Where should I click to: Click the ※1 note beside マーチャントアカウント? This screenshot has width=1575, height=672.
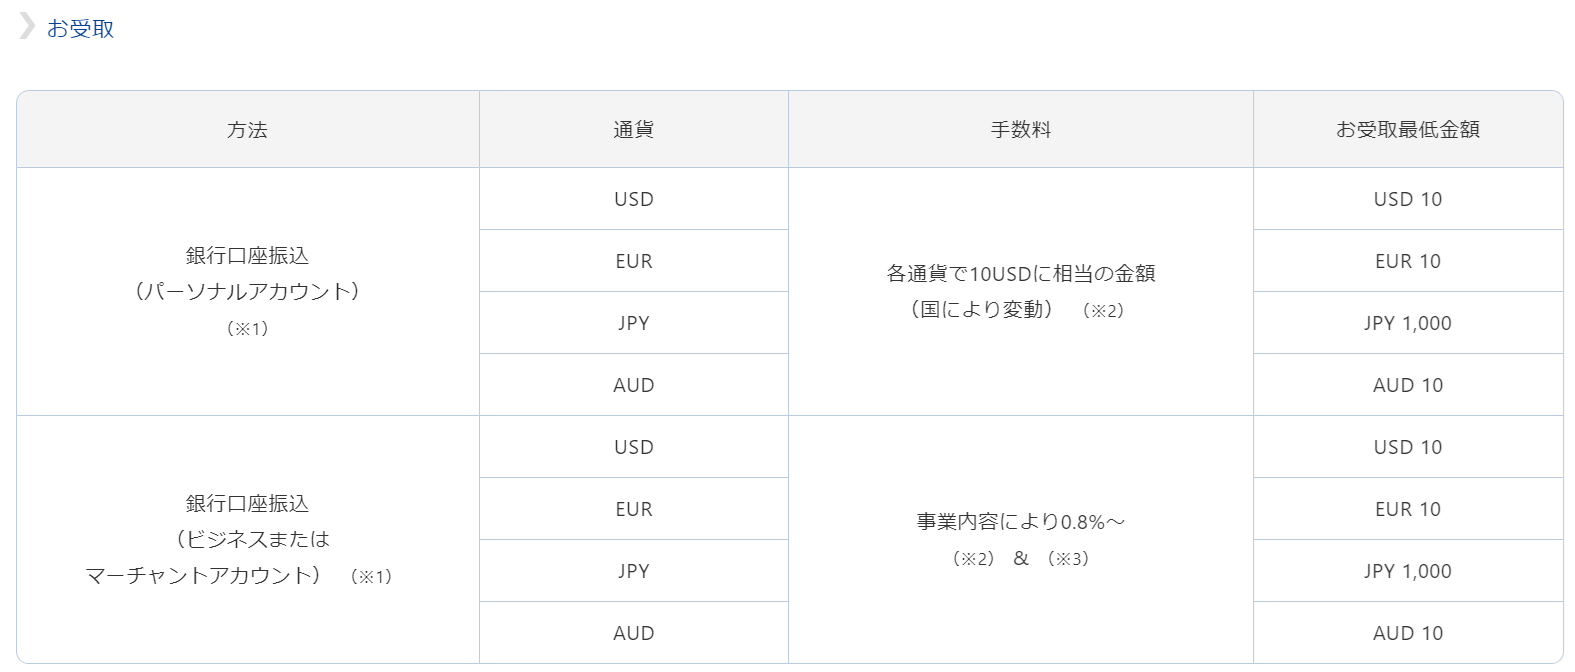click(371, 576)
